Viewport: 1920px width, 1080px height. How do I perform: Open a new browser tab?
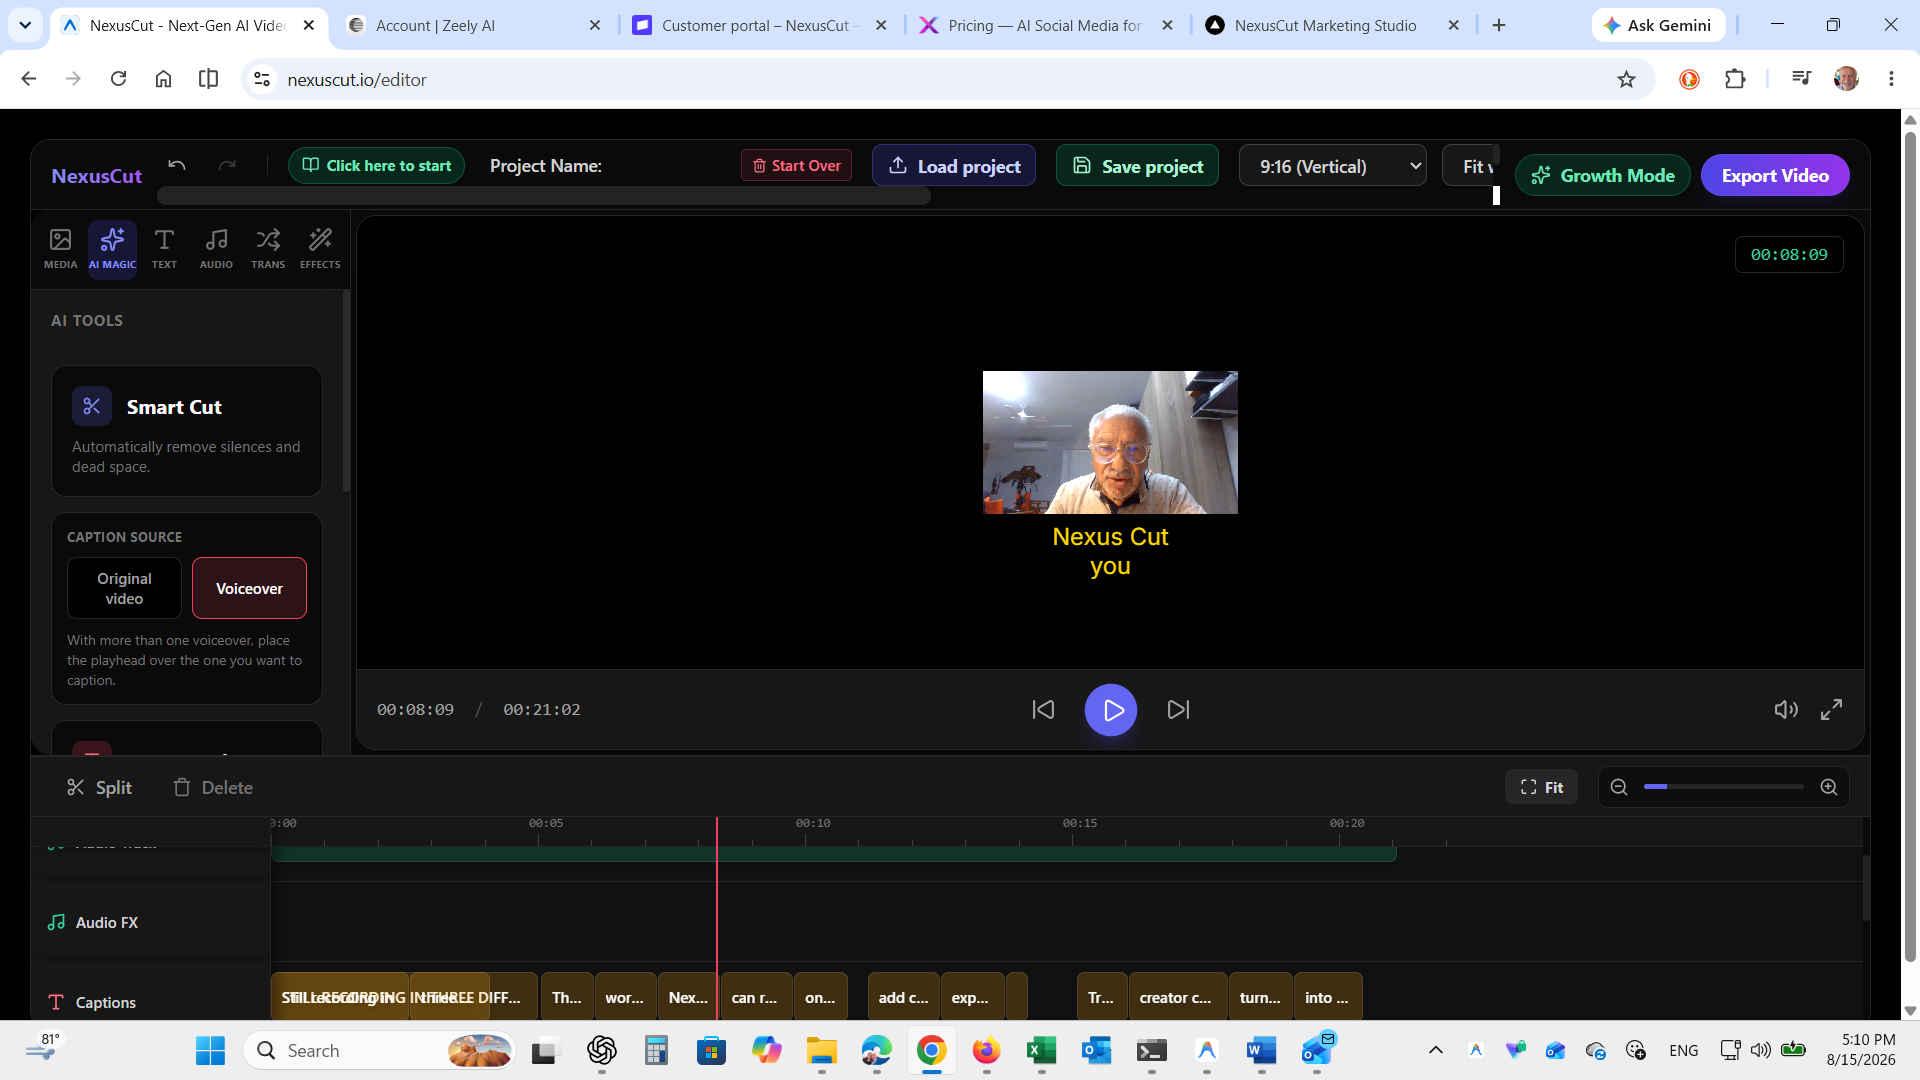(x=1498, y=25)
